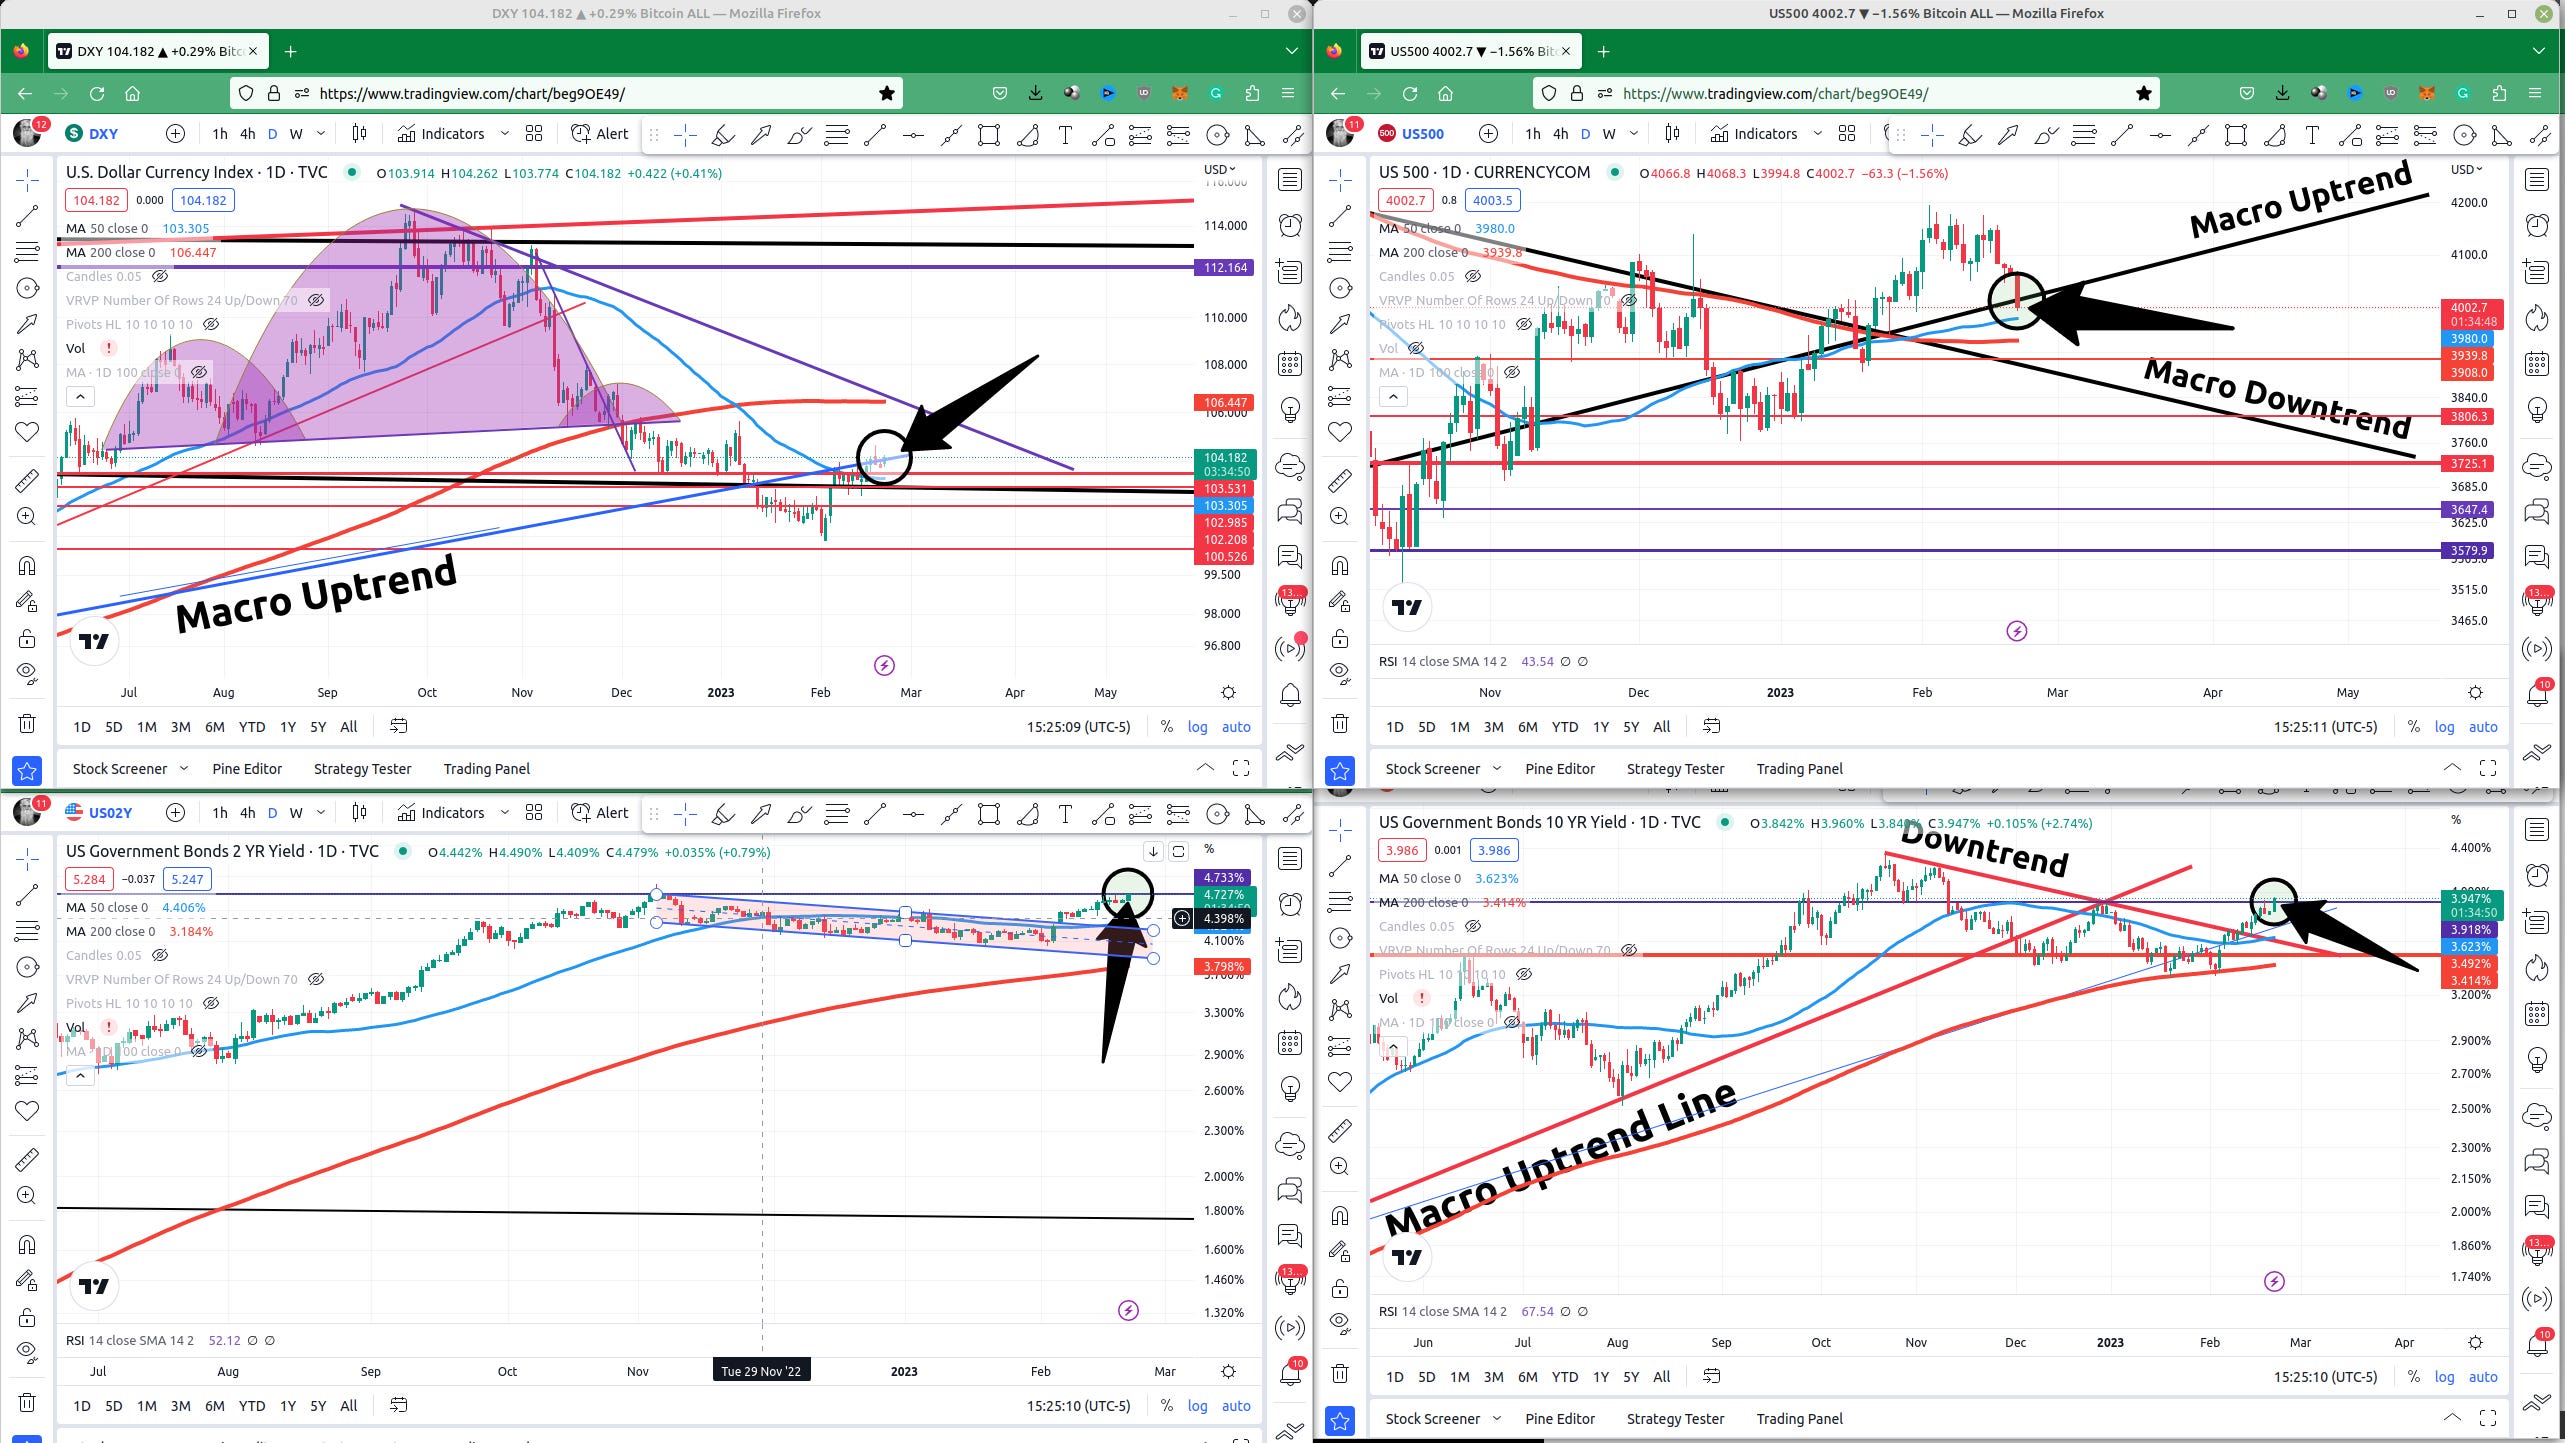Select the Text tool in the US500 drawing toolbar
The width and height of the screenshot is (2565, 1443).
point(2311,135)
